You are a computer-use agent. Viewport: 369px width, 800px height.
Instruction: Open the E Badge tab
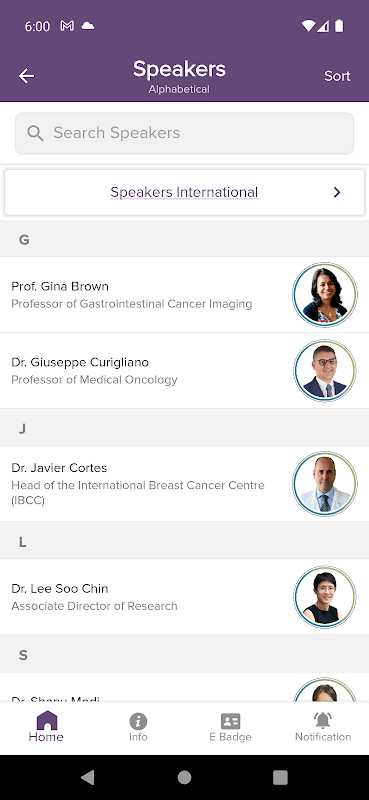coord(230,727)
